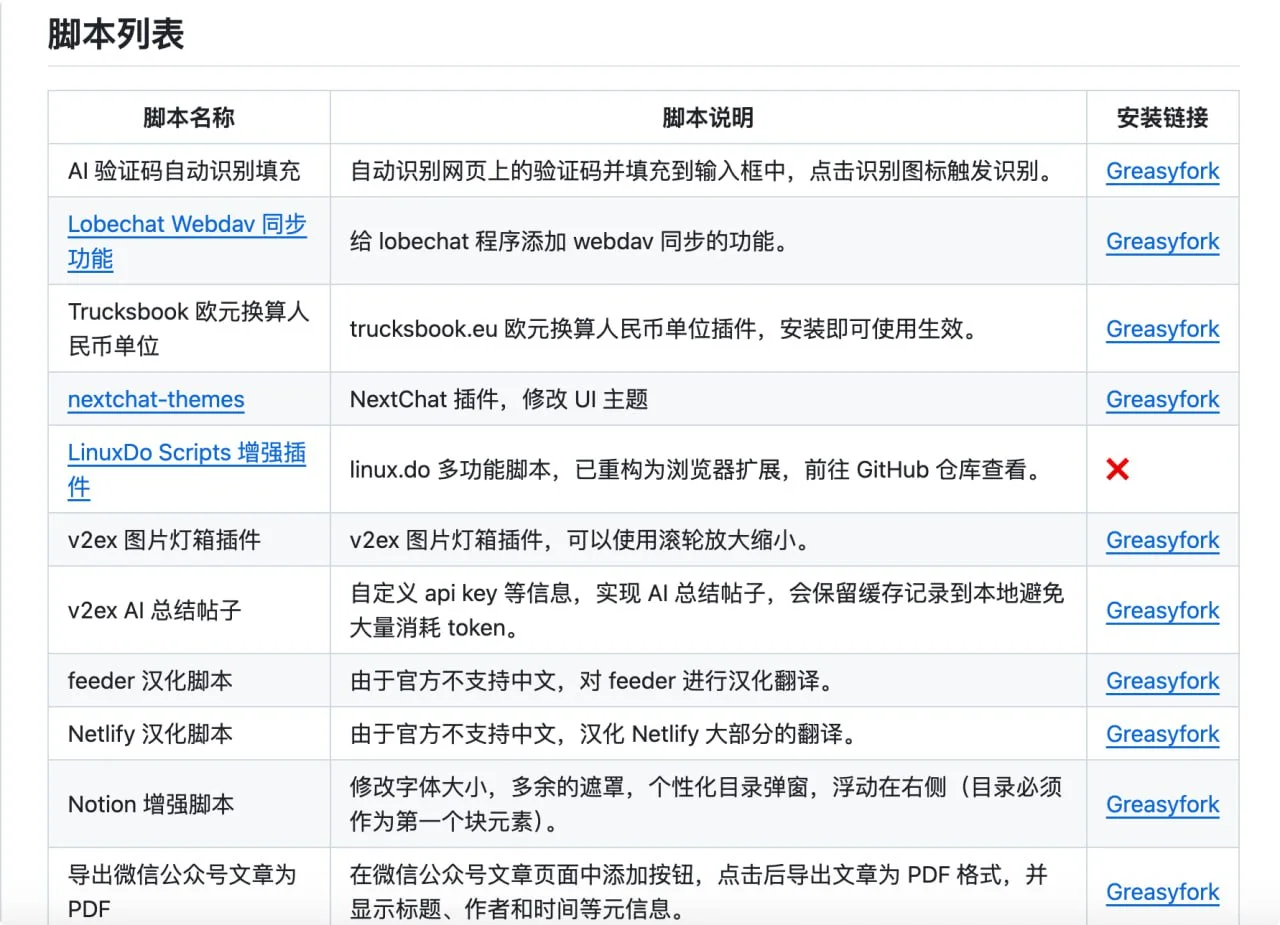Click the Trucksbook 欧元换算人民币单位 script name
Screen dimensions: 1280x925
pos(189,329)
